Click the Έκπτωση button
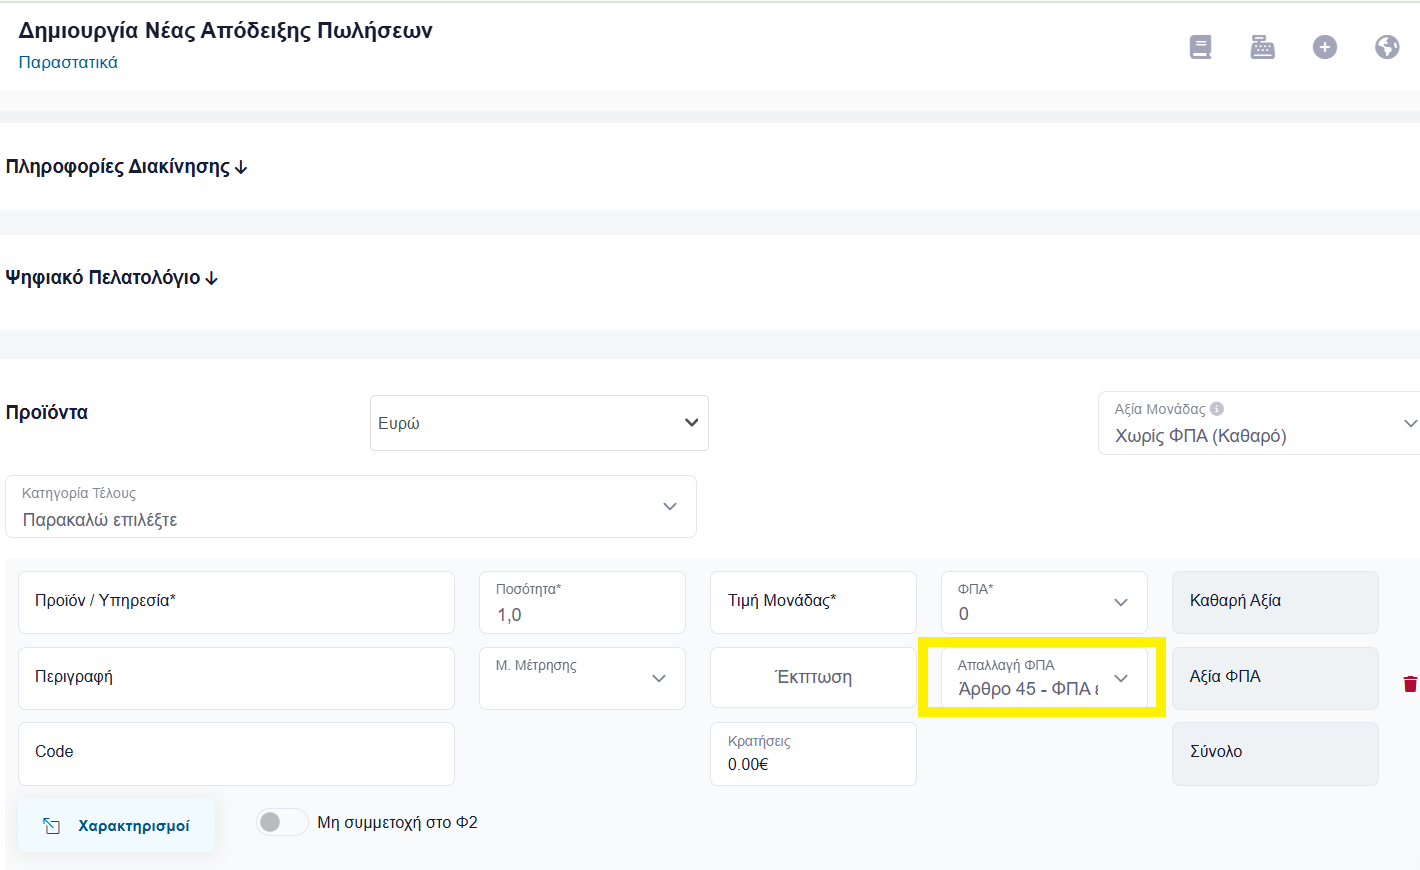1420x870 pixels. tap(813, 678)
